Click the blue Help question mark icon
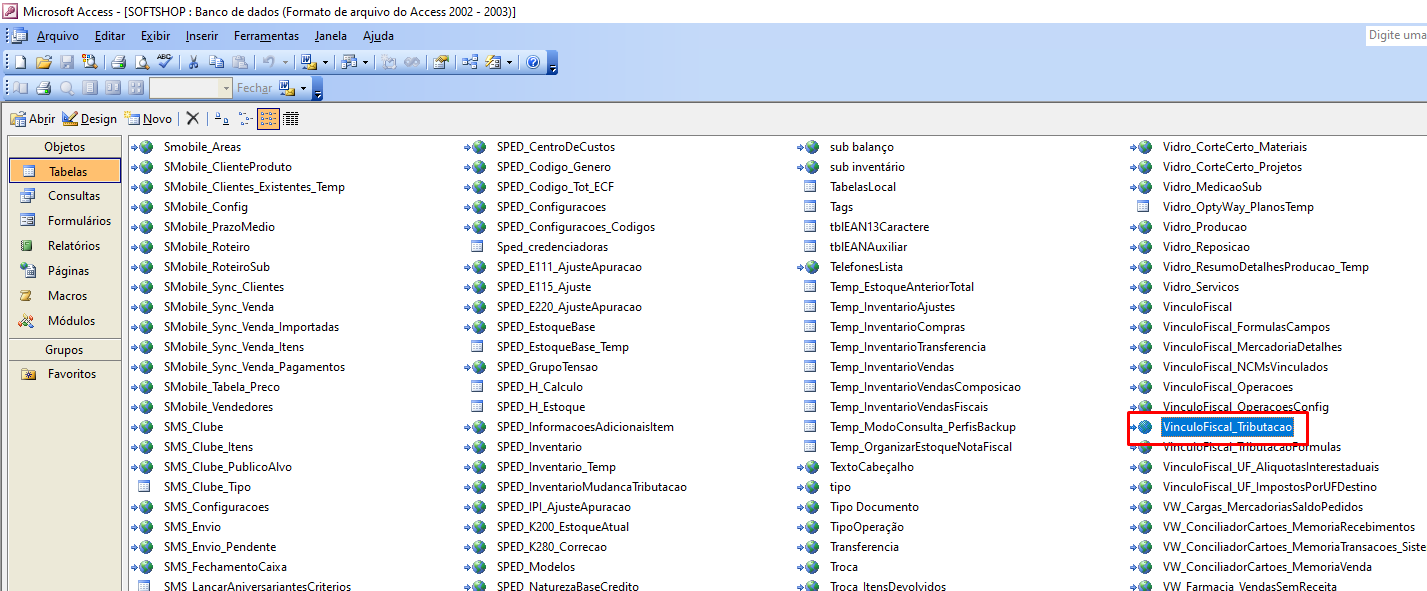 pos(532,62)
